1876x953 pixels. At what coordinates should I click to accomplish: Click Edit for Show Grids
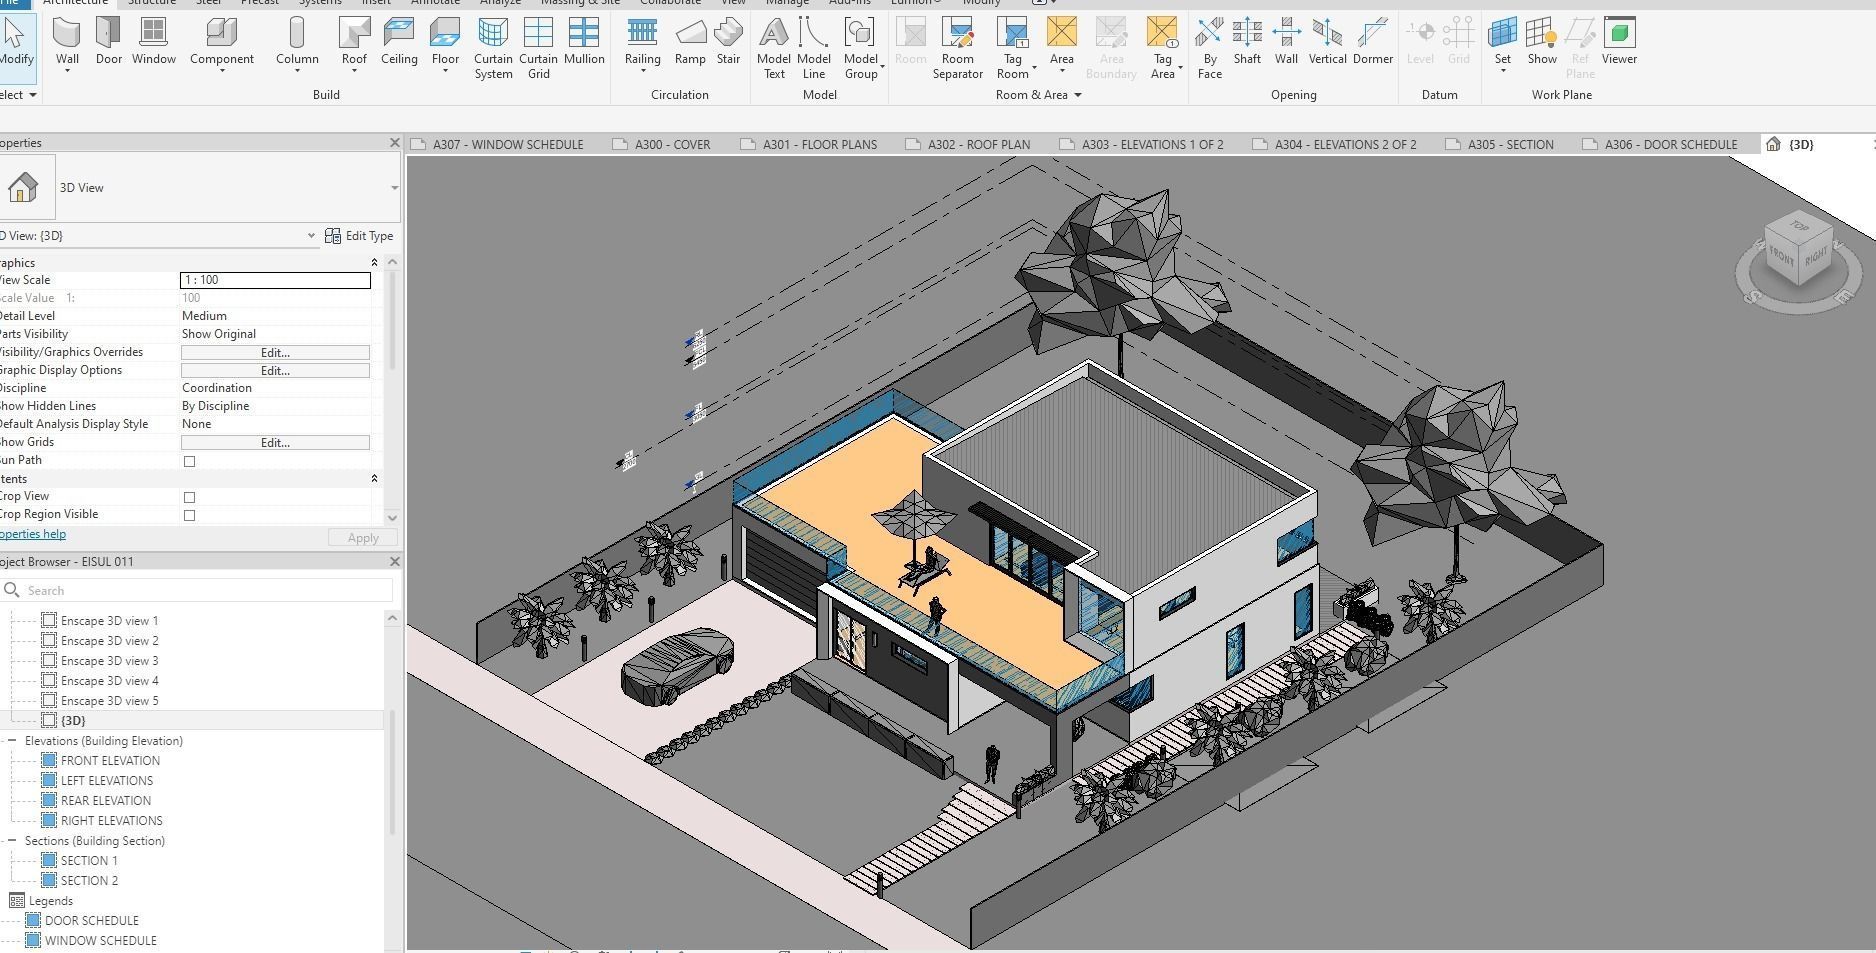point(275,443)
